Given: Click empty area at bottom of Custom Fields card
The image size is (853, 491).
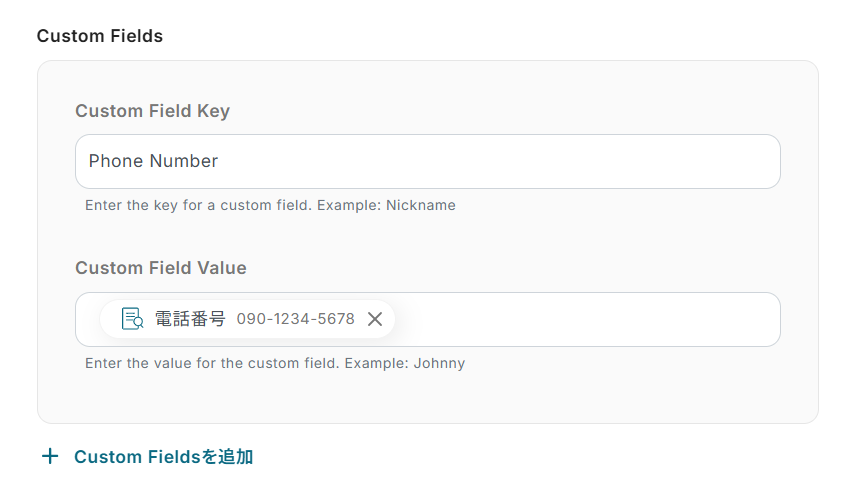Looking at the screenshot, I should (427, 398).
